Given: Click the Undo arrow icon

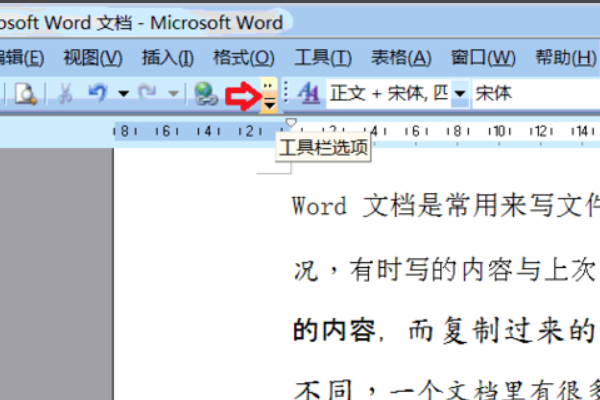Looking at the screenshot, I should point(98,93).
